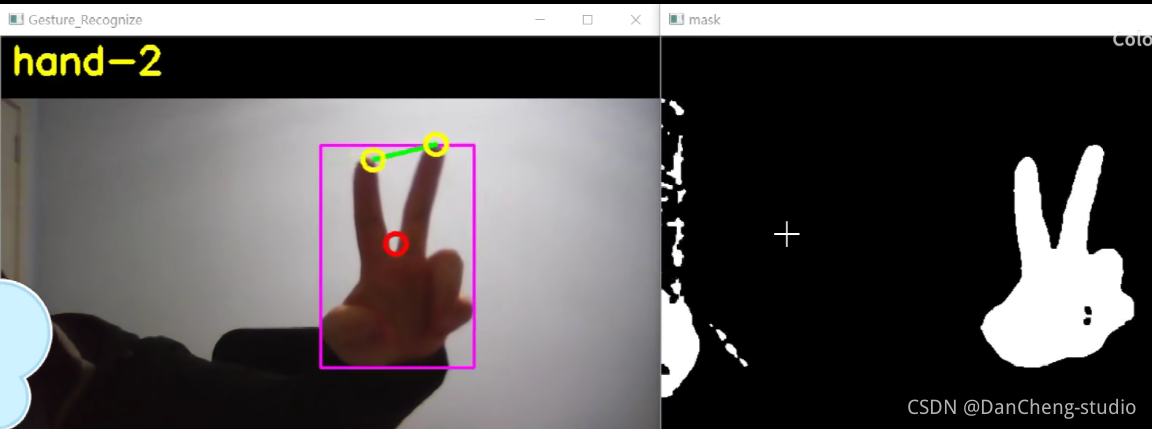Image resolution: width=1152 pixels, height=429 pixels.
Task: Click the yellow hand-2 label
Action: tap(87, 62)
